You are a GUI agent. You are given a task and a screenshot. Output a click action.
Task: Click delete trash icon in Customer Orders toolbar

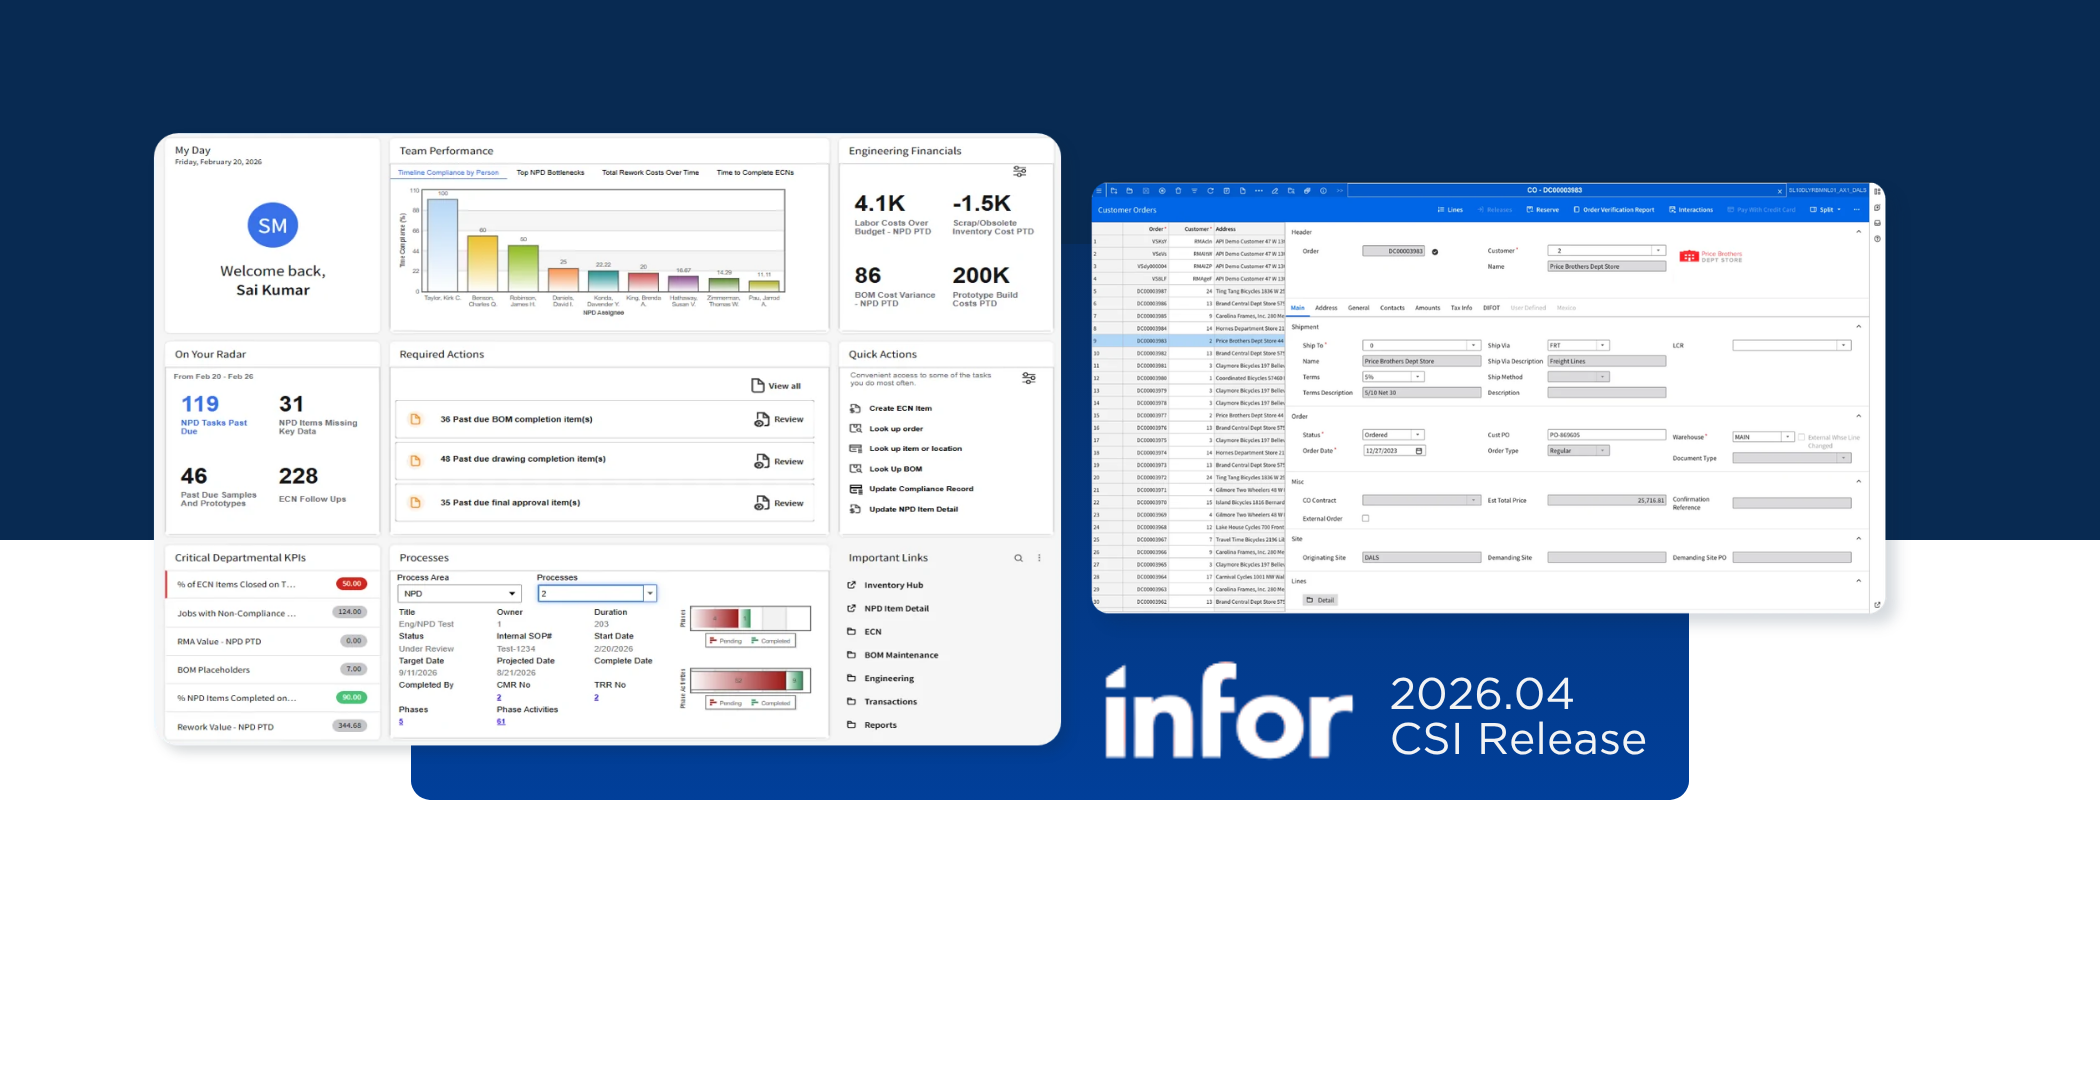pyautogui.click(x=1178, y=191)
